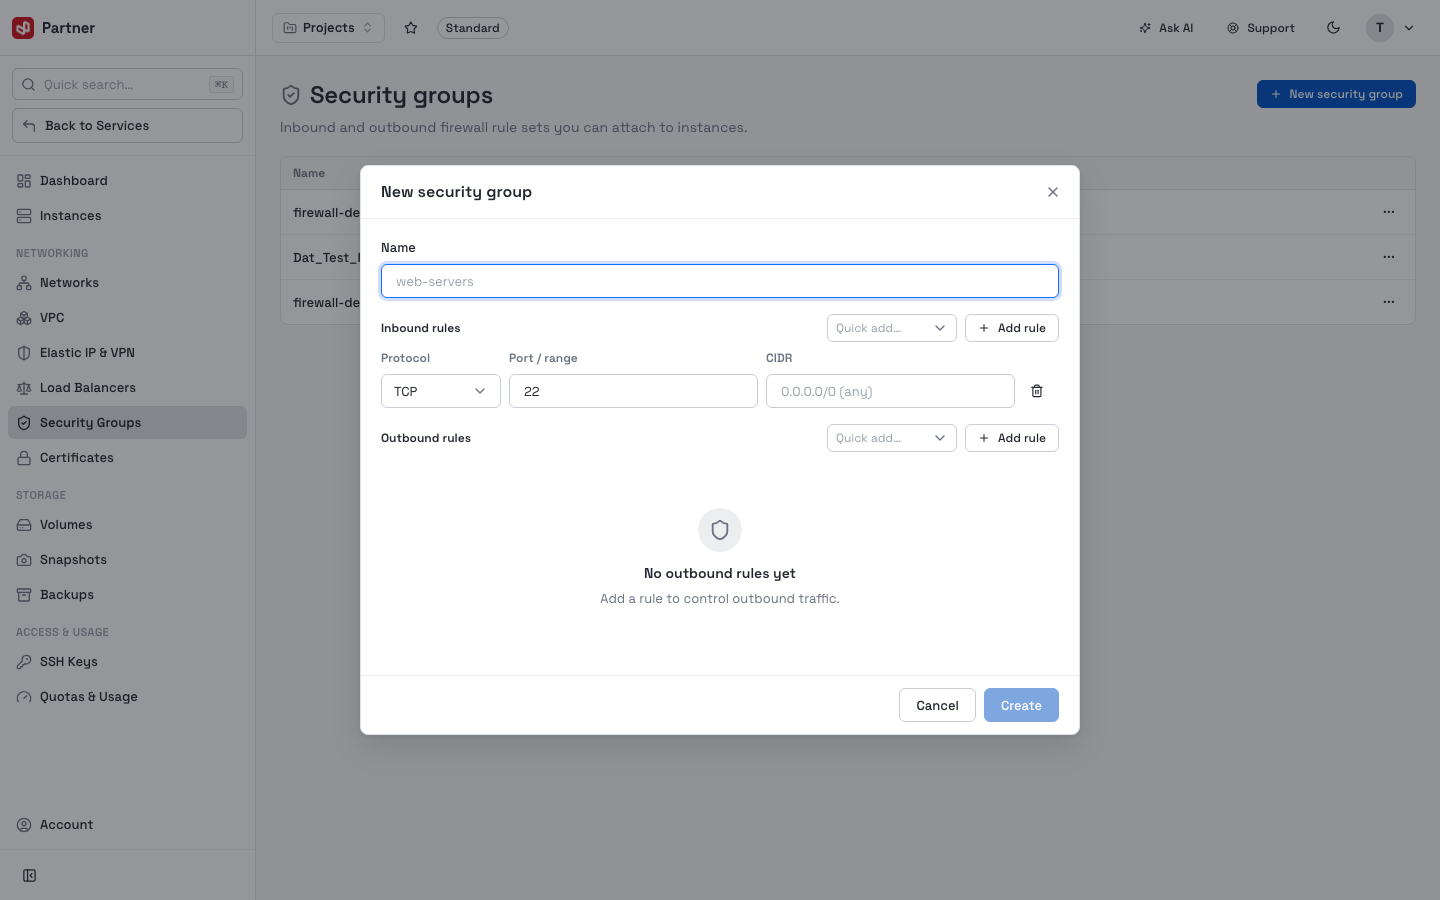1440x900 pixels.
Task: Open Outbound rules Quick add dropdown
Action: (892, 438)
